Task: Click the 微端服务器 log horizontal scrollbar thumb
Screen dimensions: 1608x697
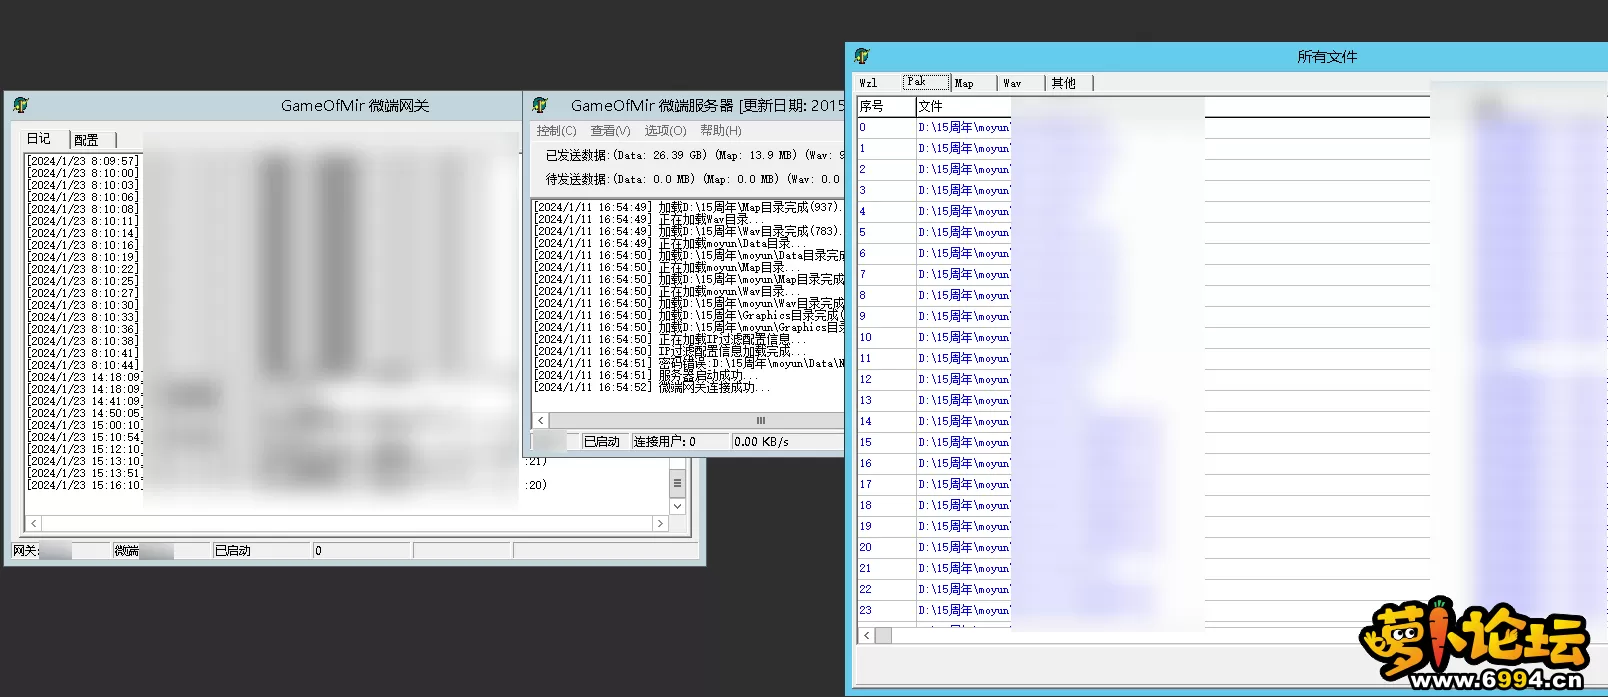Action: [x=760, y=421]
